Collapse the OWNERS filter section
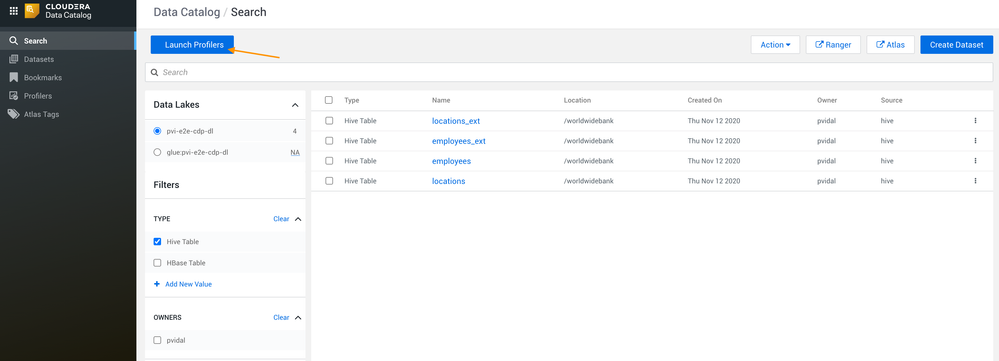 click(298, 317)
